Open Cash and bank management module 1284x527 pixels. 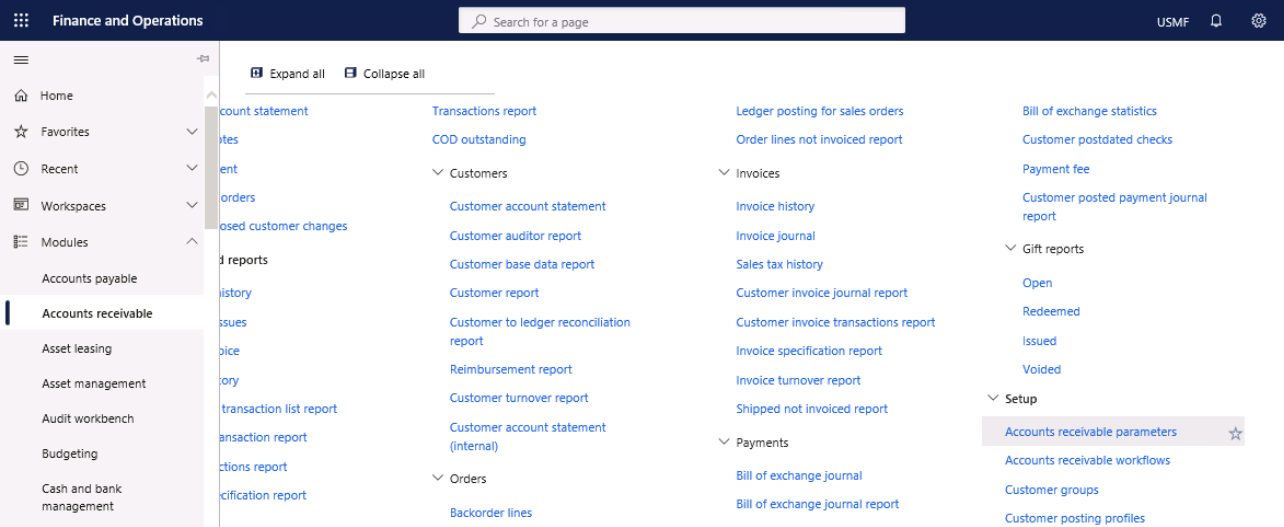[x=81, y=498]
